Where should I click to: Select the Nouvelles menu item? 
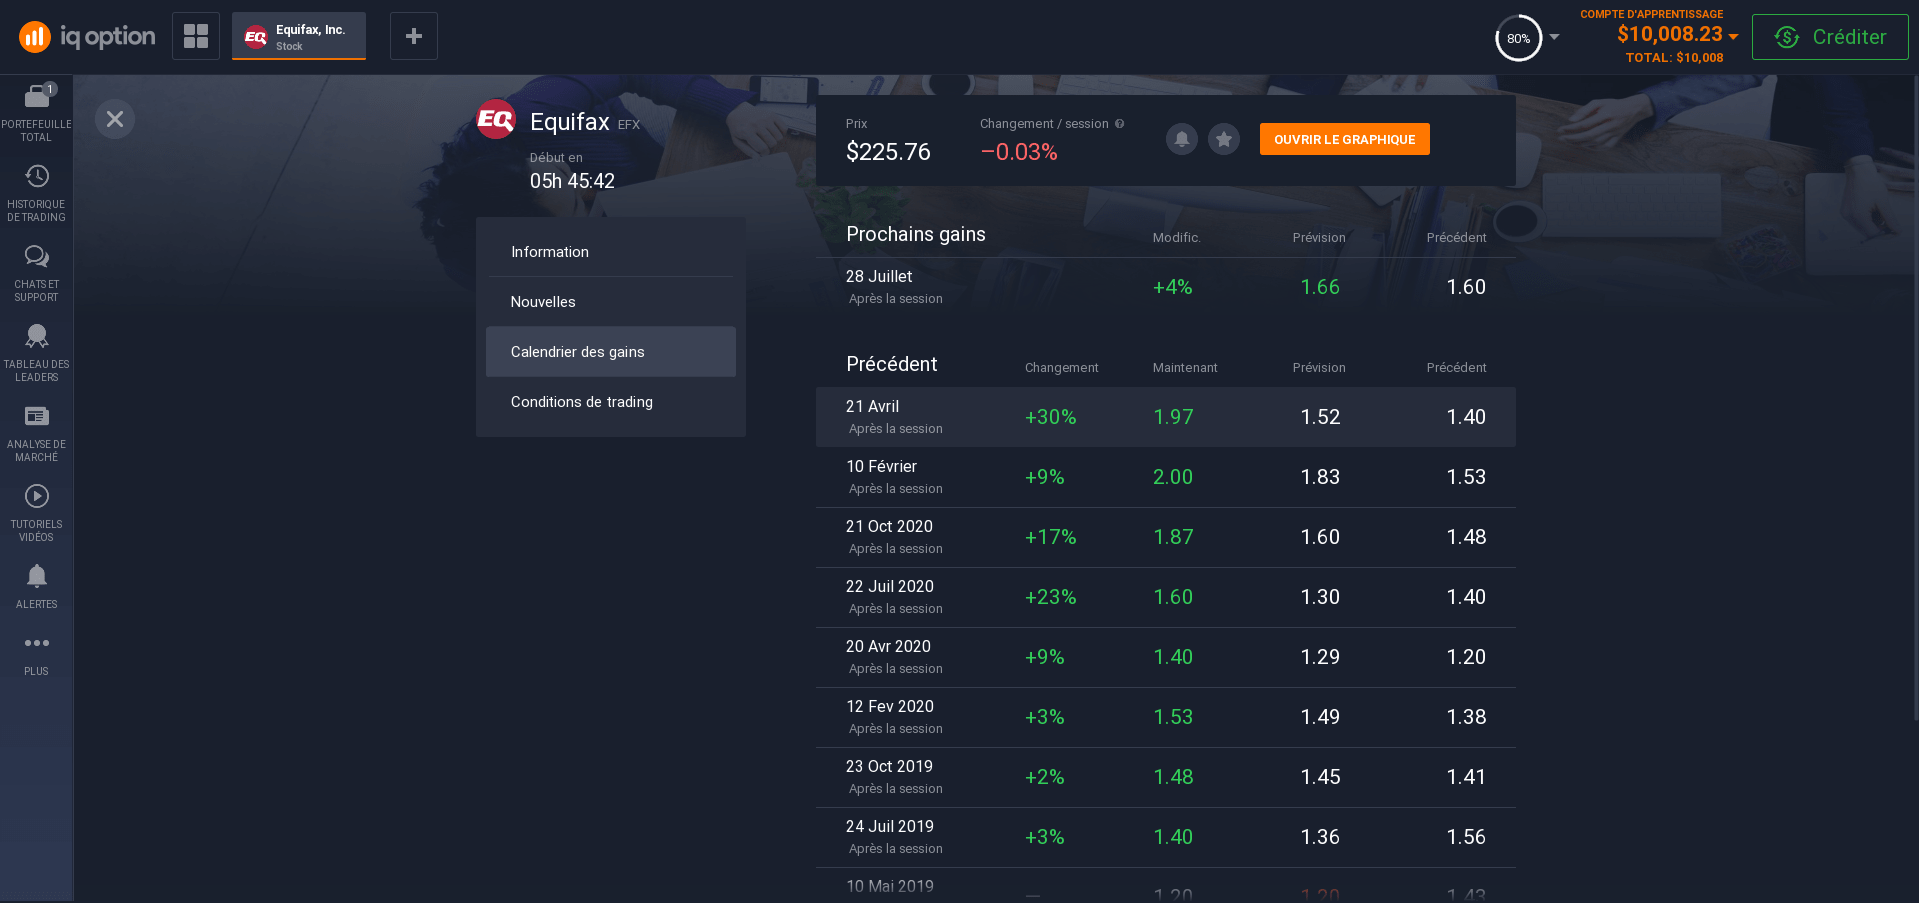click(x=611, y=302)
